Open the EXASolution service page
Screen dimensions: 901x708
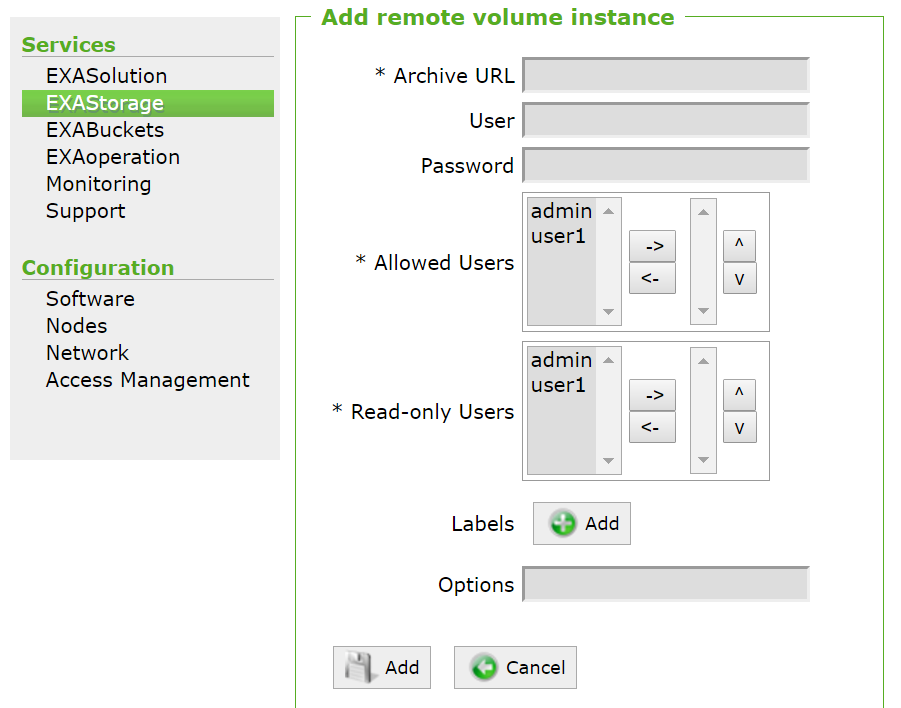(104, 75)
